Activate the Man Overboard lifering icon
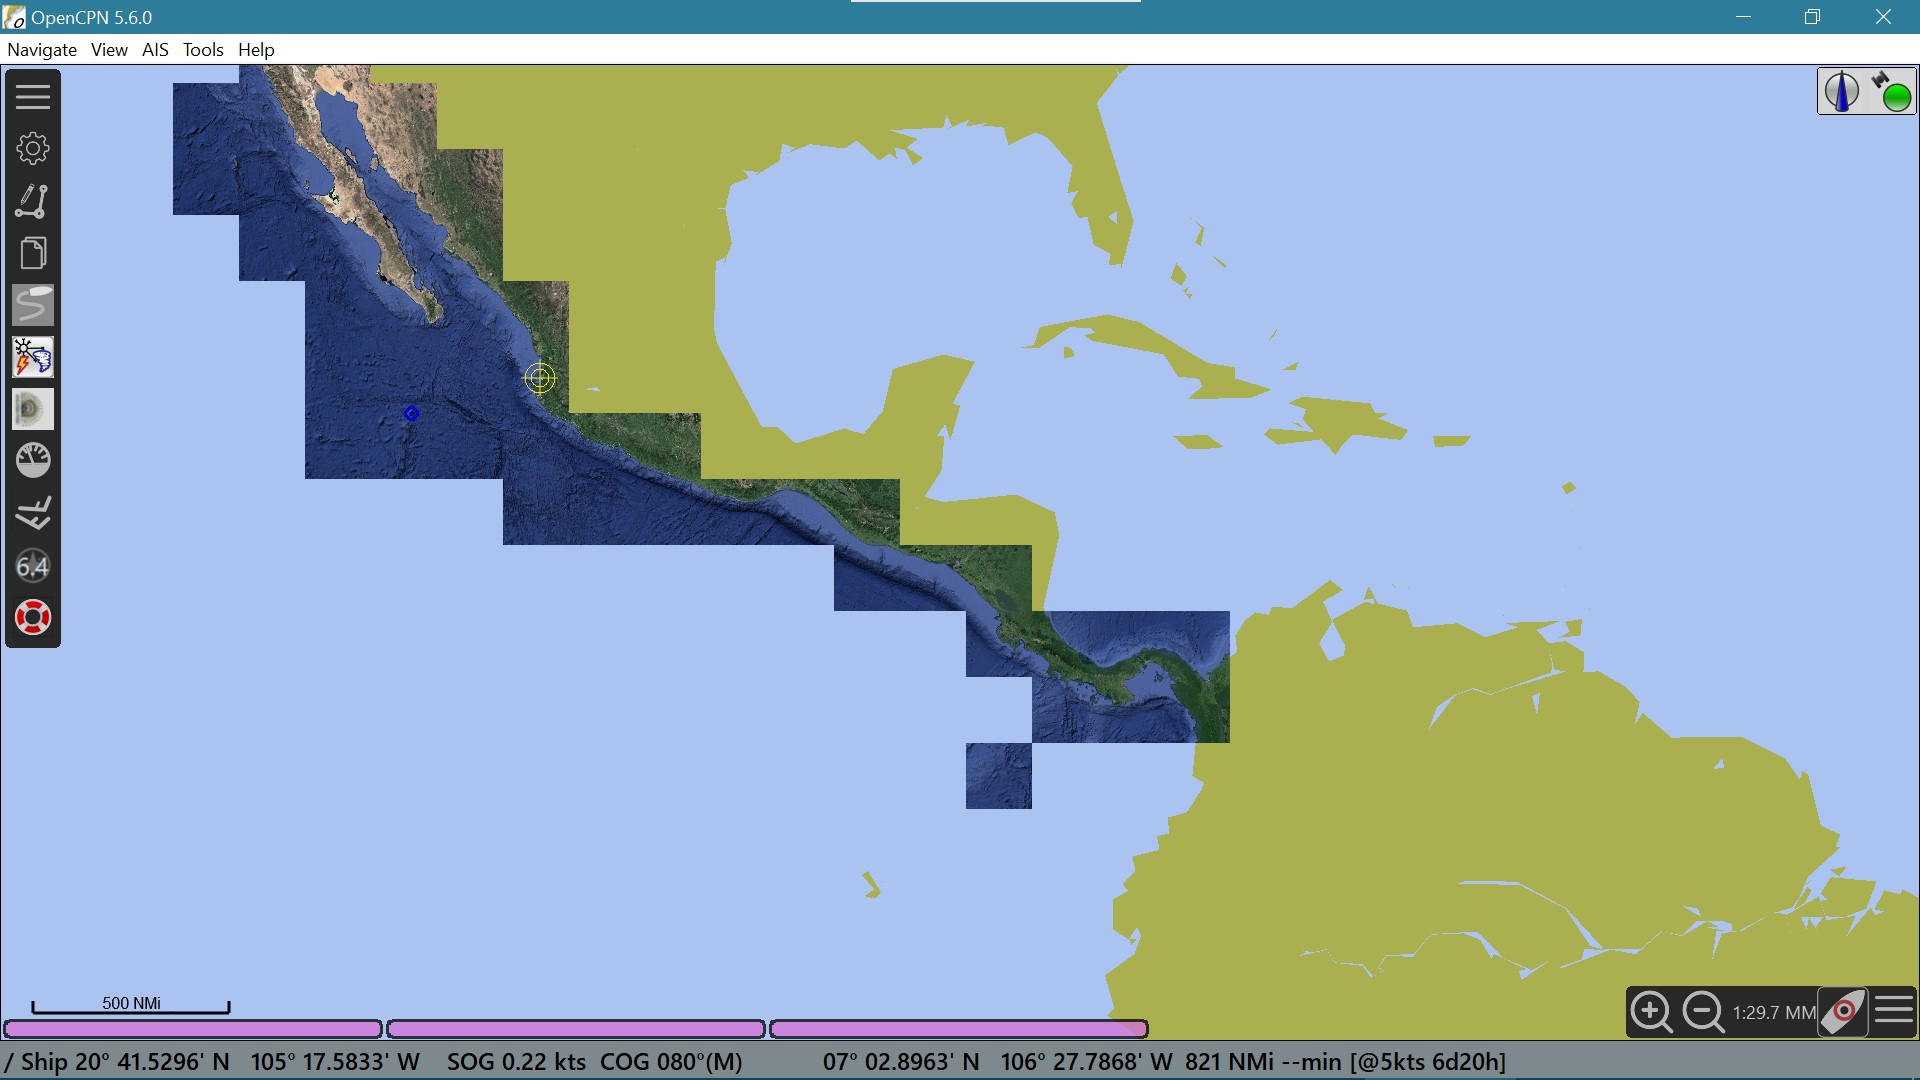The width and height of the screenshot is (1920, 1080). 32,617
